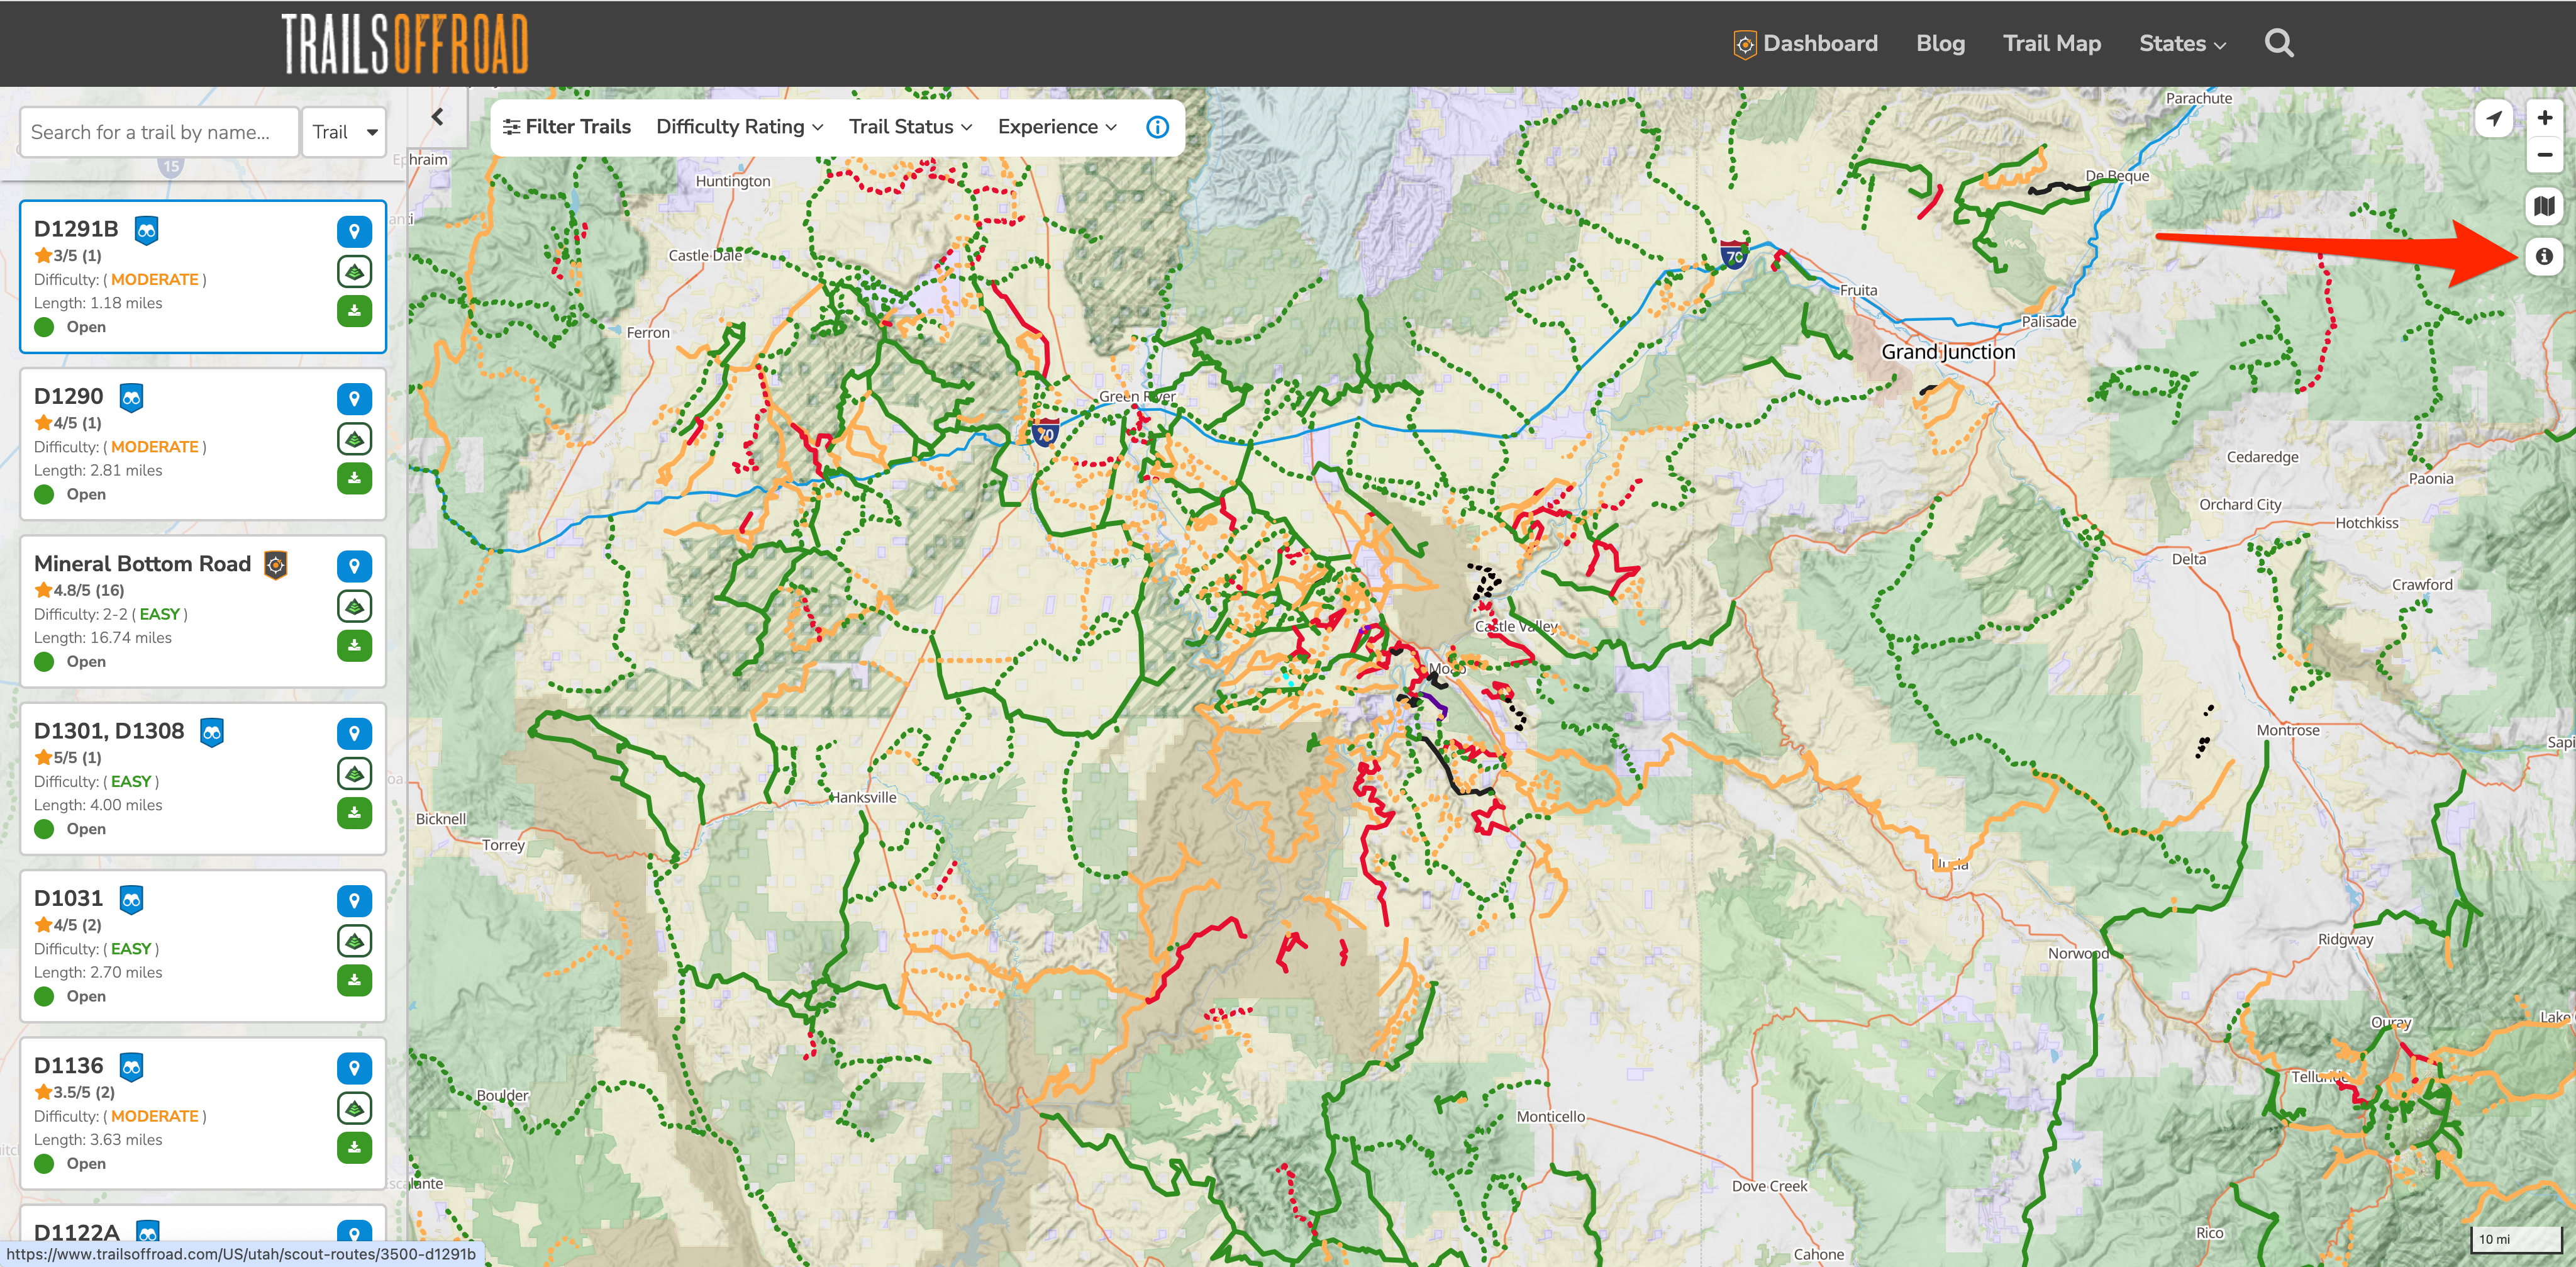Open the States menu dropdown

pyautogui.click(x=2182, y=44)
